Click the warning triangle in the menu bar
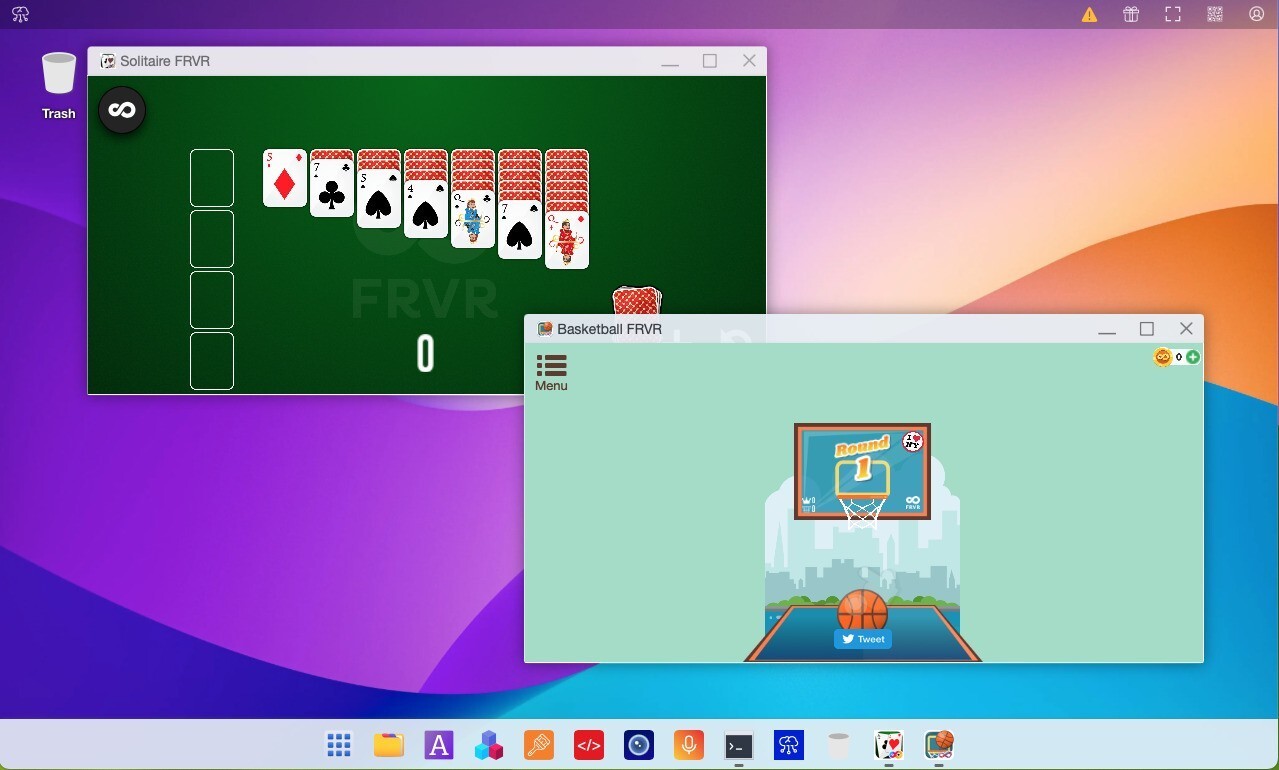The image size is (1279, 770). pos(1088,14)
